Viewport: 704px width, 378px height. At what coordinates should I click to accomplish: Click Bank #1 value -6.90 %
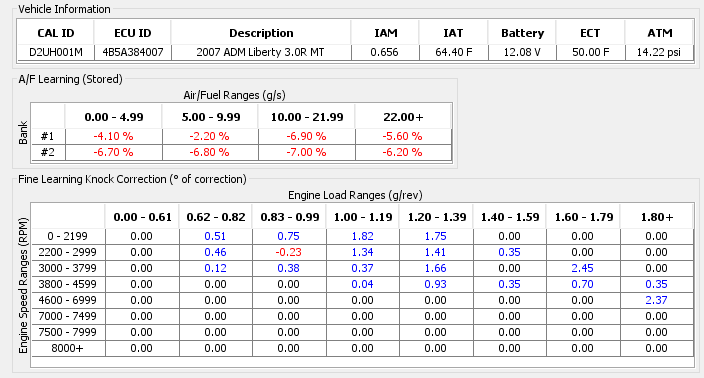pyautogui.click(x=306, y=136)
